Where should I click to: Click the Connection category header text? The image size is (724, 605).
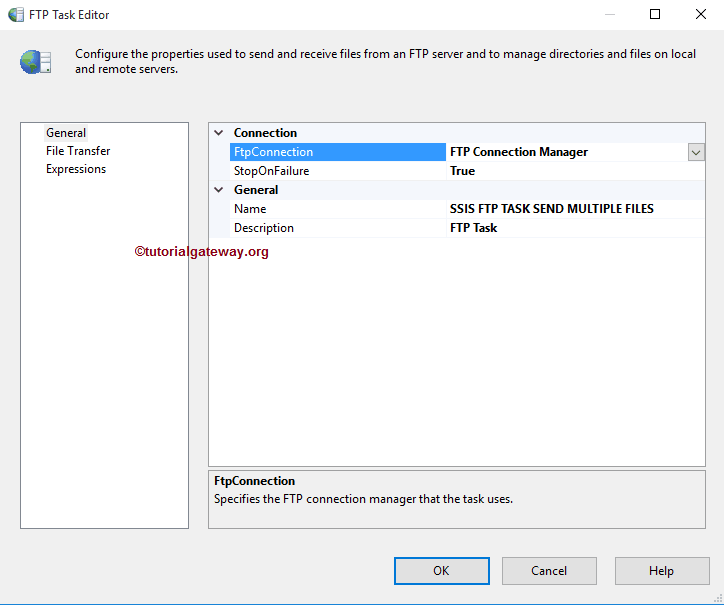pyautogui.click(x=265, y=133)
